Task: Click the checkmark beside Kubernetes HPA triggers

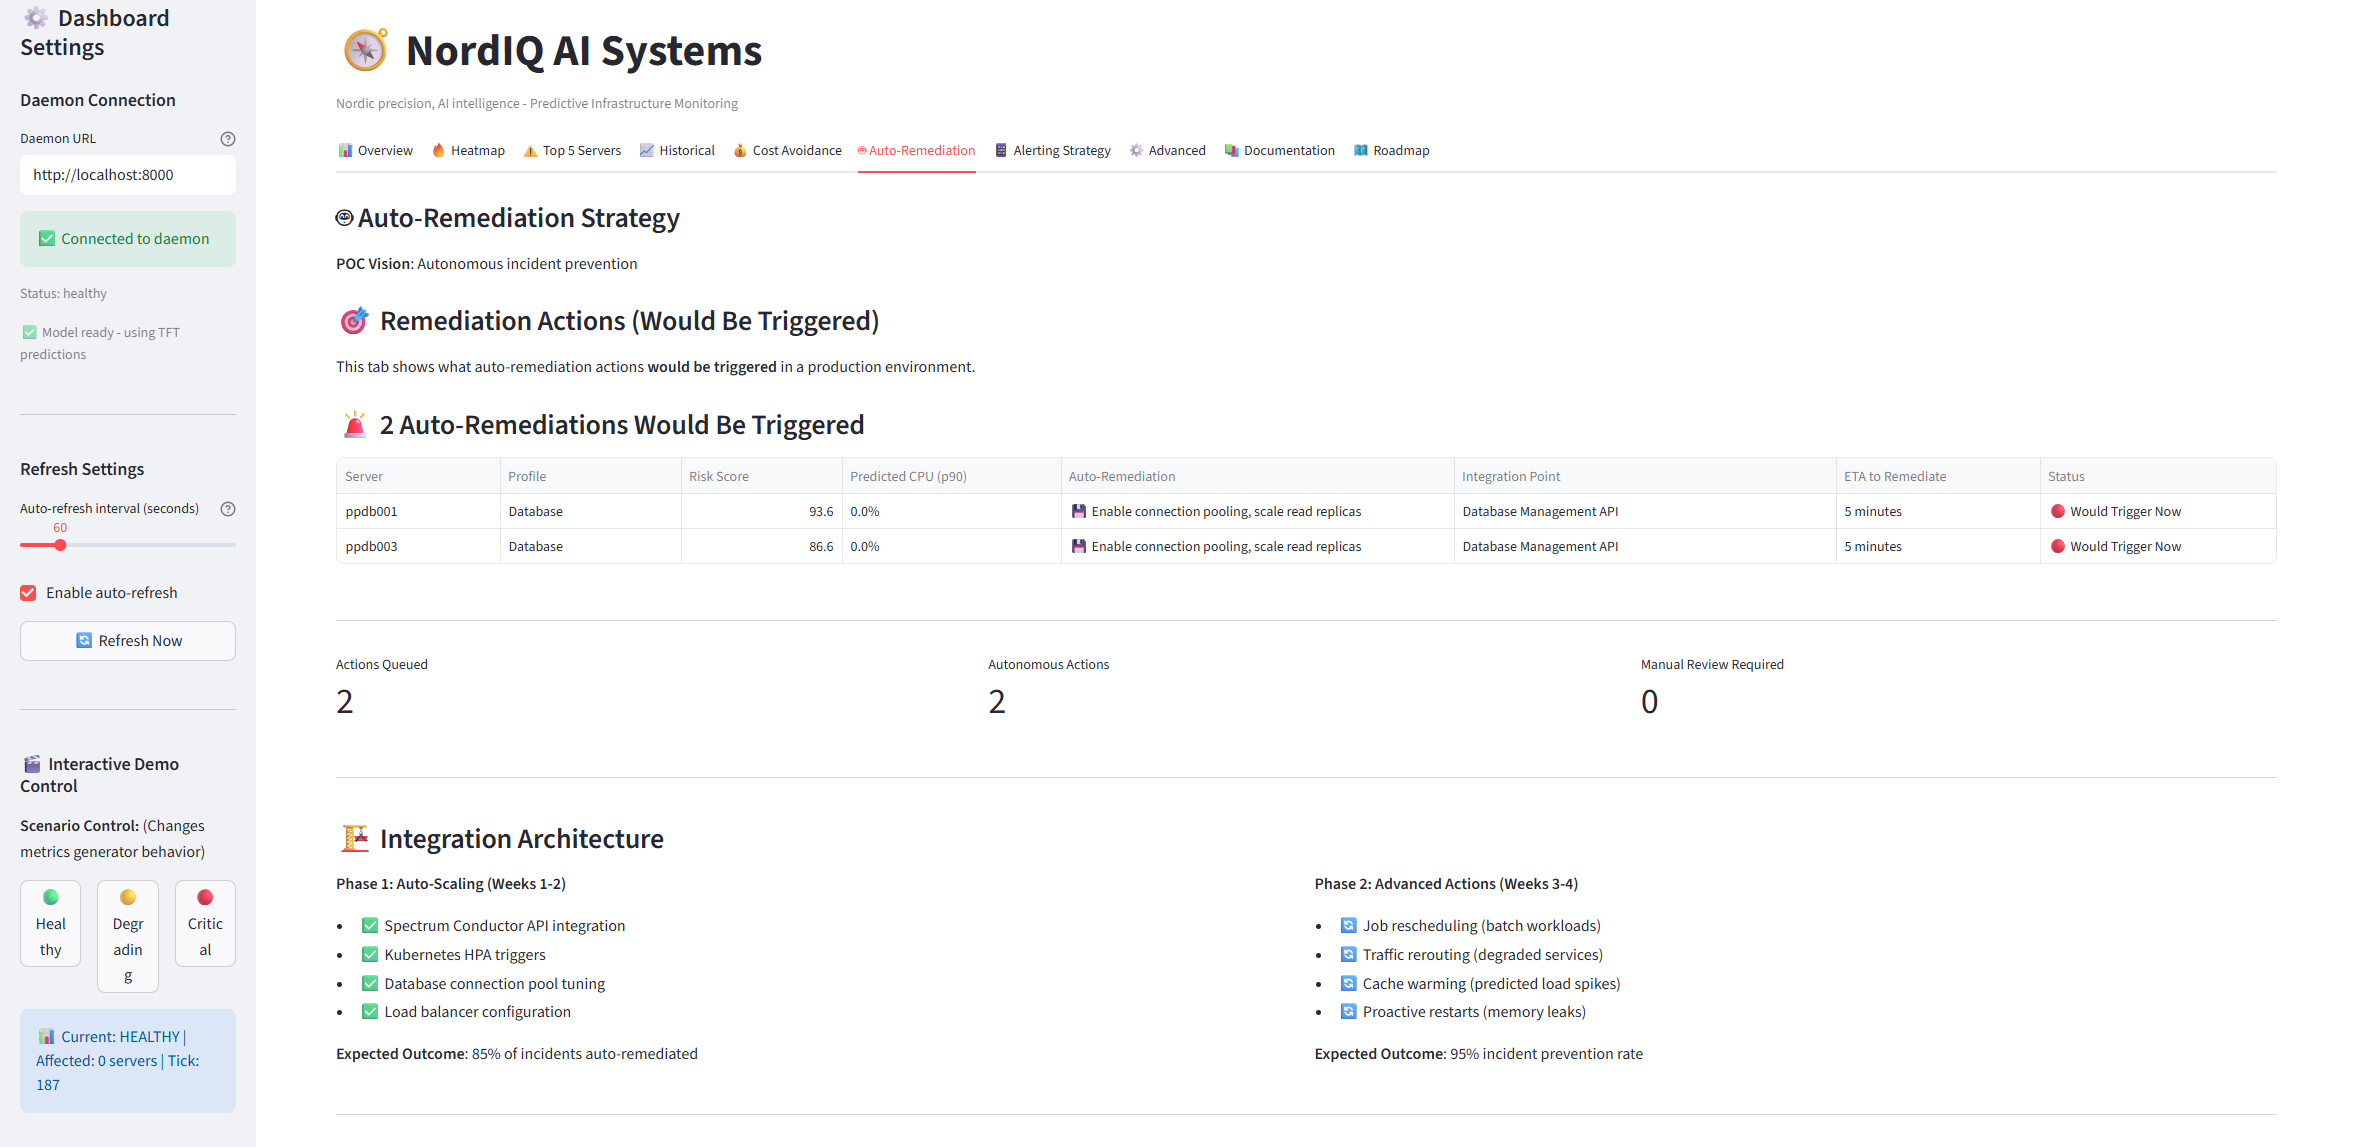Action: click(x=369, y=954)
